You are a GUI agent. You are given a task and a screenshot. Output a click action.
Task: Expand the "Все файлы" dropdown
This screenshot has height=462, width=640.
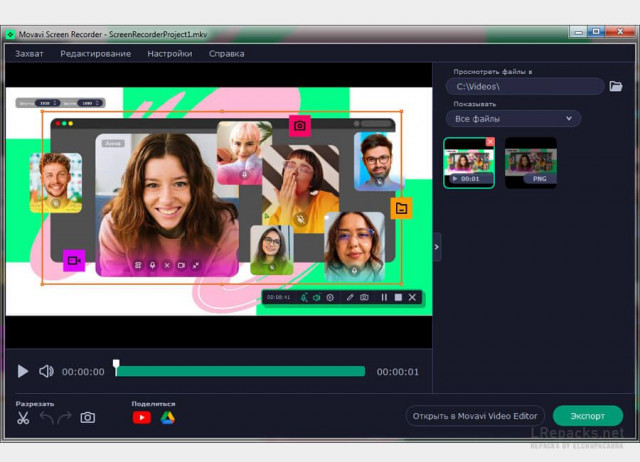point(514,119)
